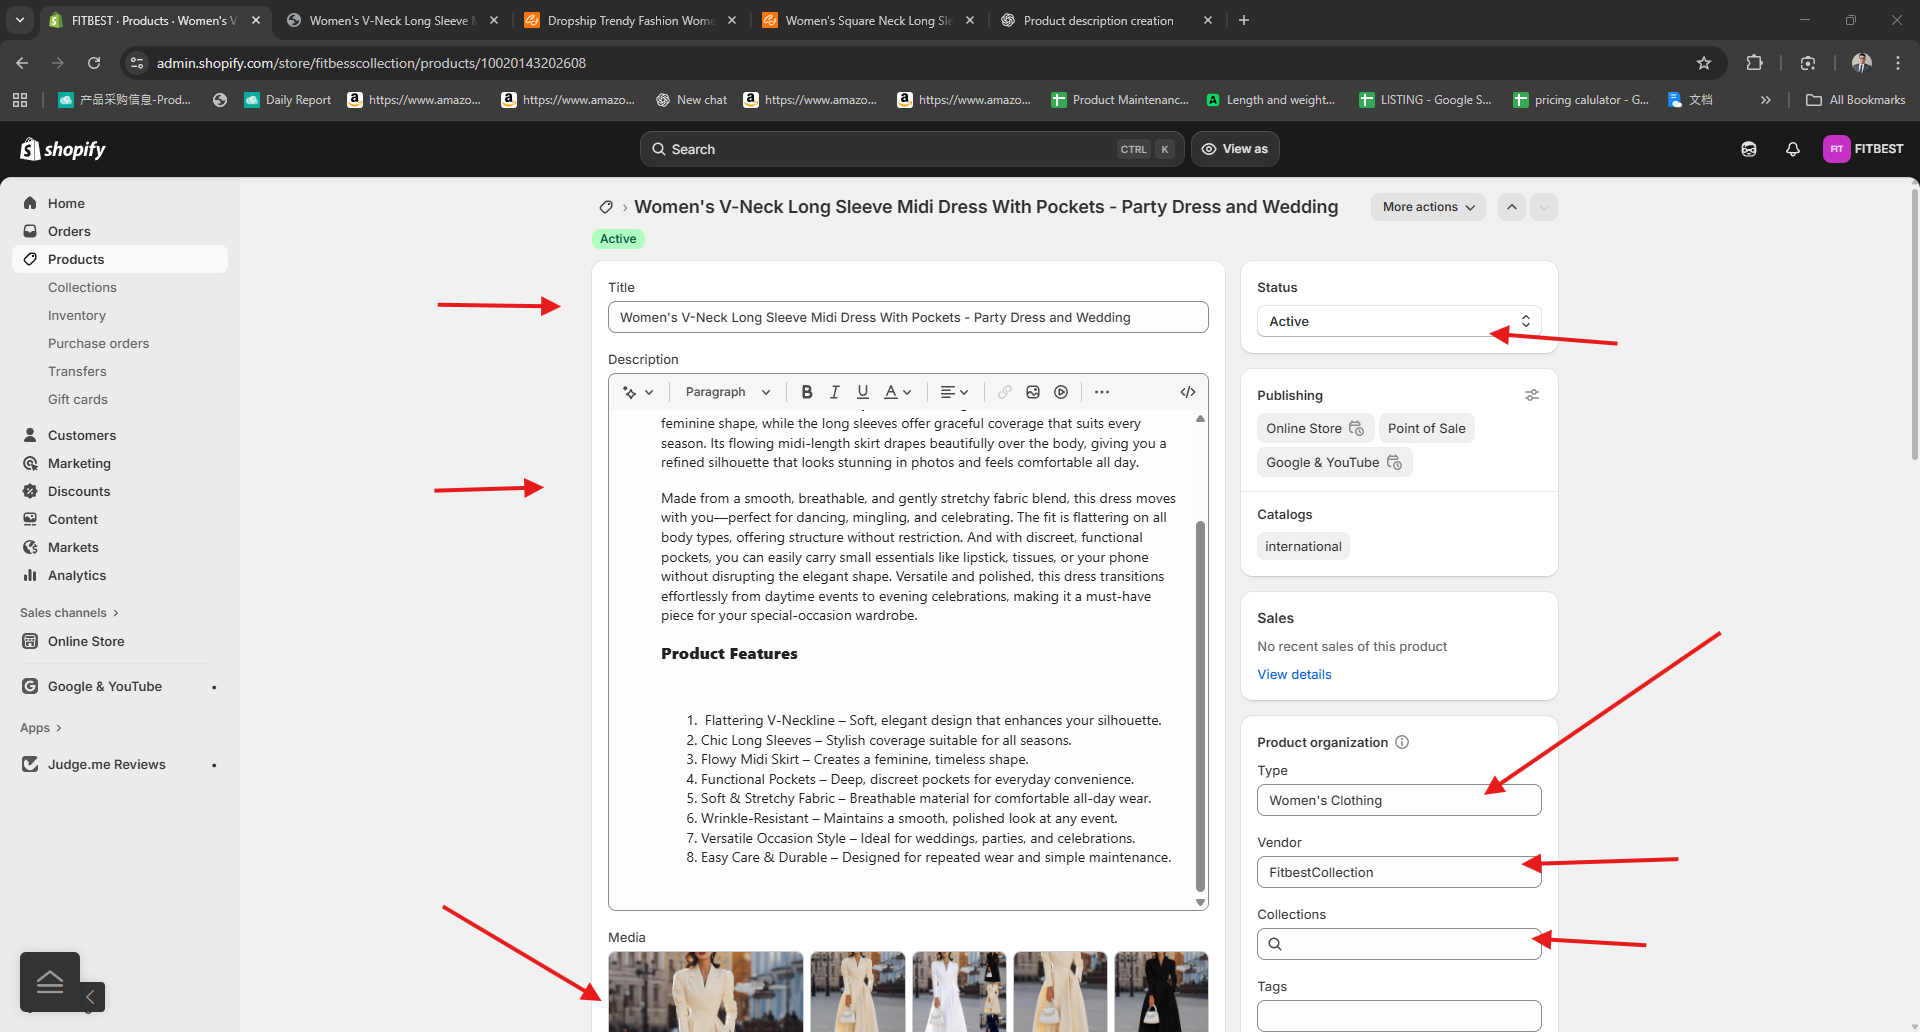
Task: Open the Paragraph style dropdown
Action: (x=727, y=392)
